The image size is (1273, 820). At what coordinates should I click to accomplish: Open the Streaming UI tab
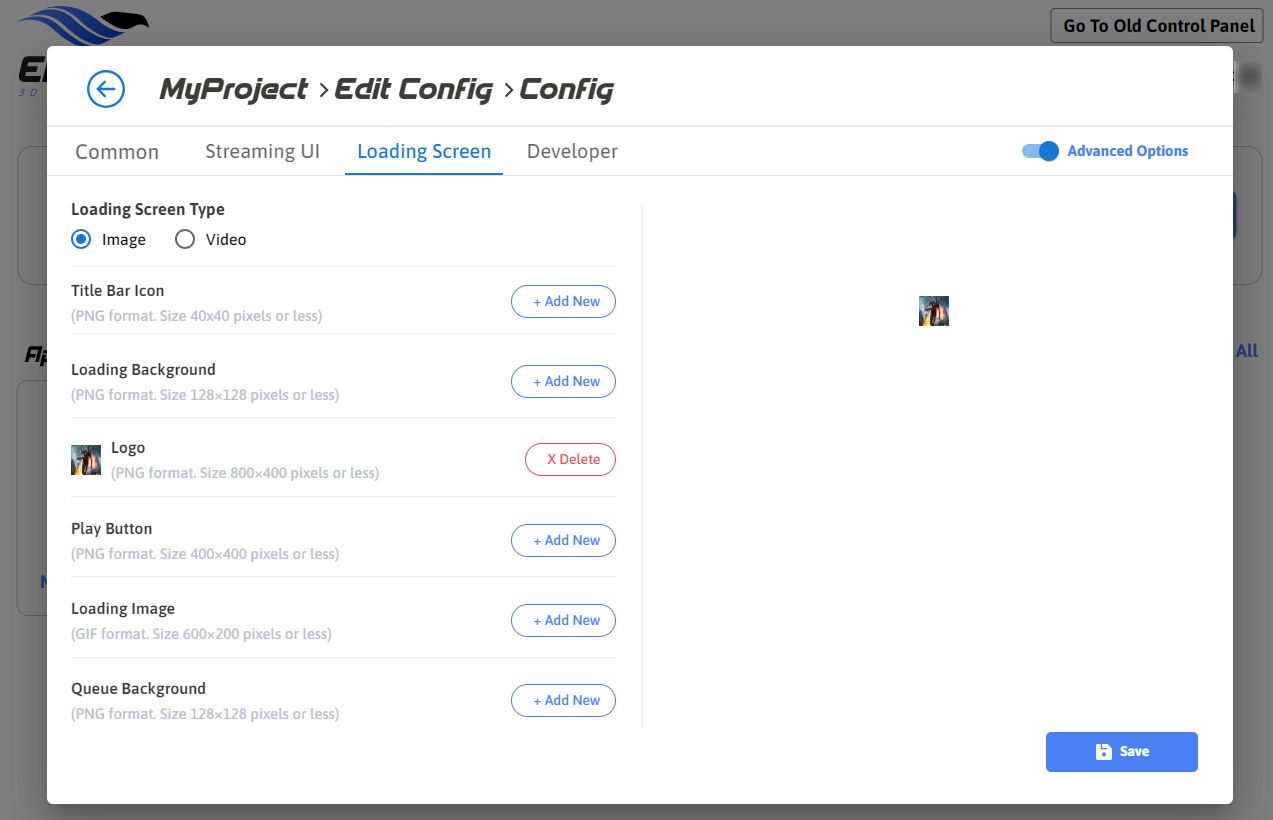pyautogui.click(x=262, y=152)
